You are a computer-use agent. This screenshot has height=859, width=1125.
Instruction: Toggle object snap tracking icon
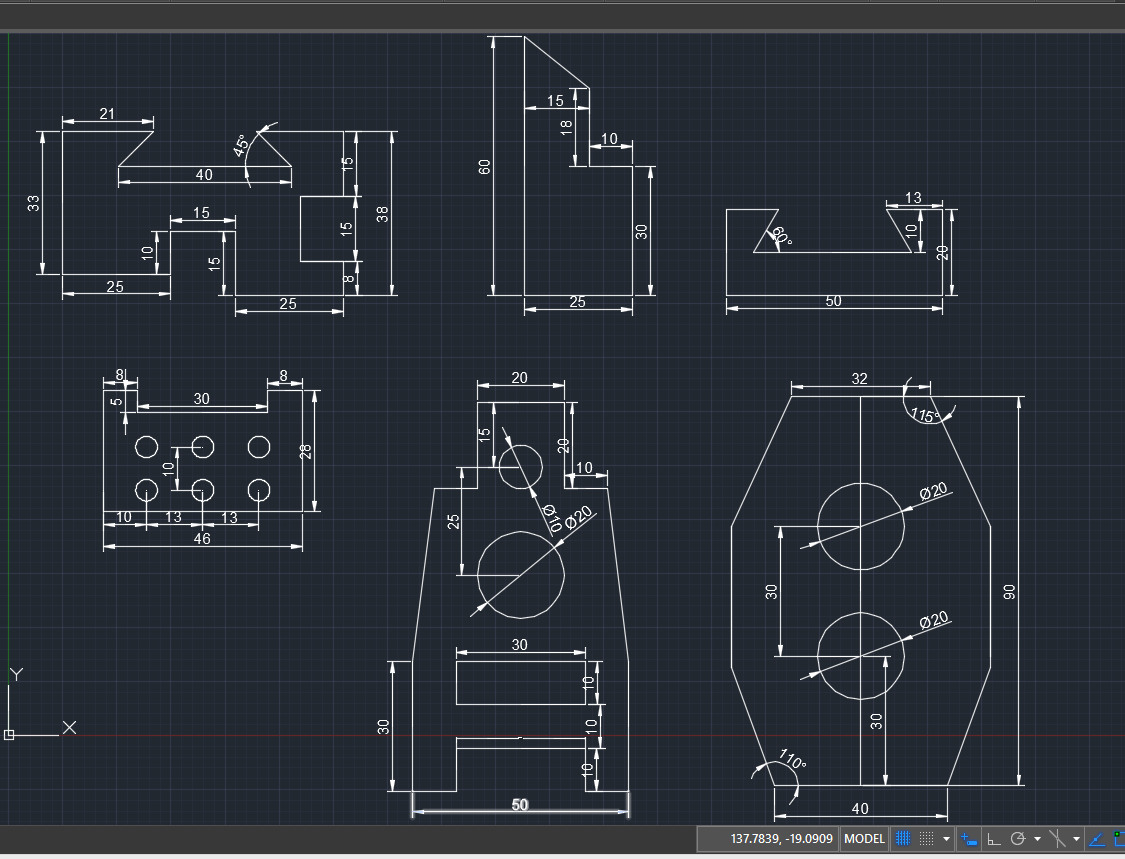[1096, 838]
